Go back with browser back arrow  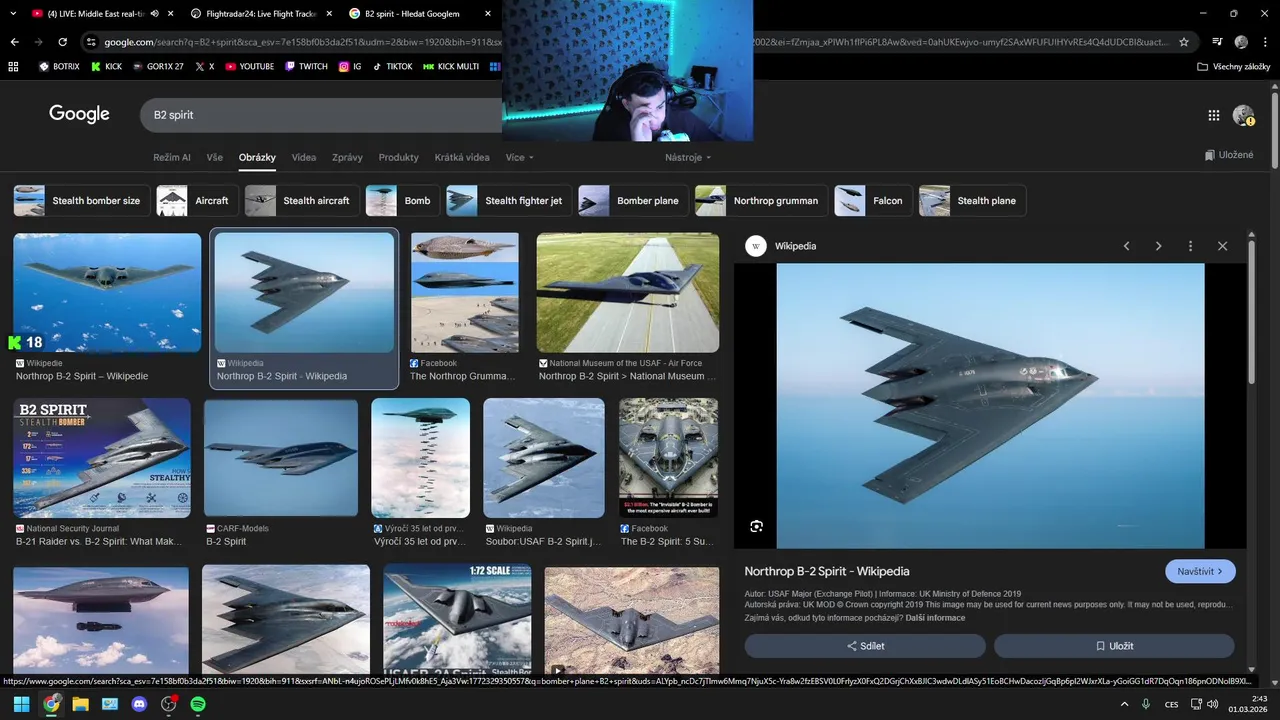[14, 42]
